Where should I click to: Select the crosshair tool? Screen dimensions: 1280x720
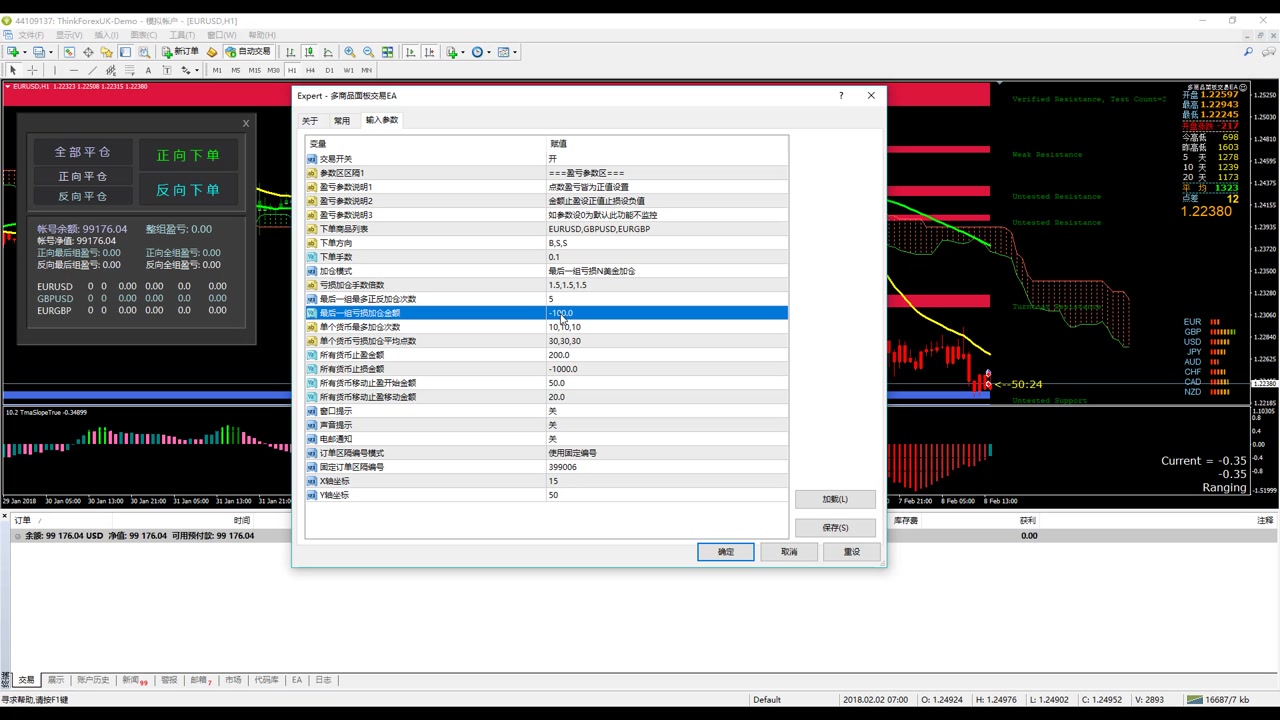tap(32, 70)
